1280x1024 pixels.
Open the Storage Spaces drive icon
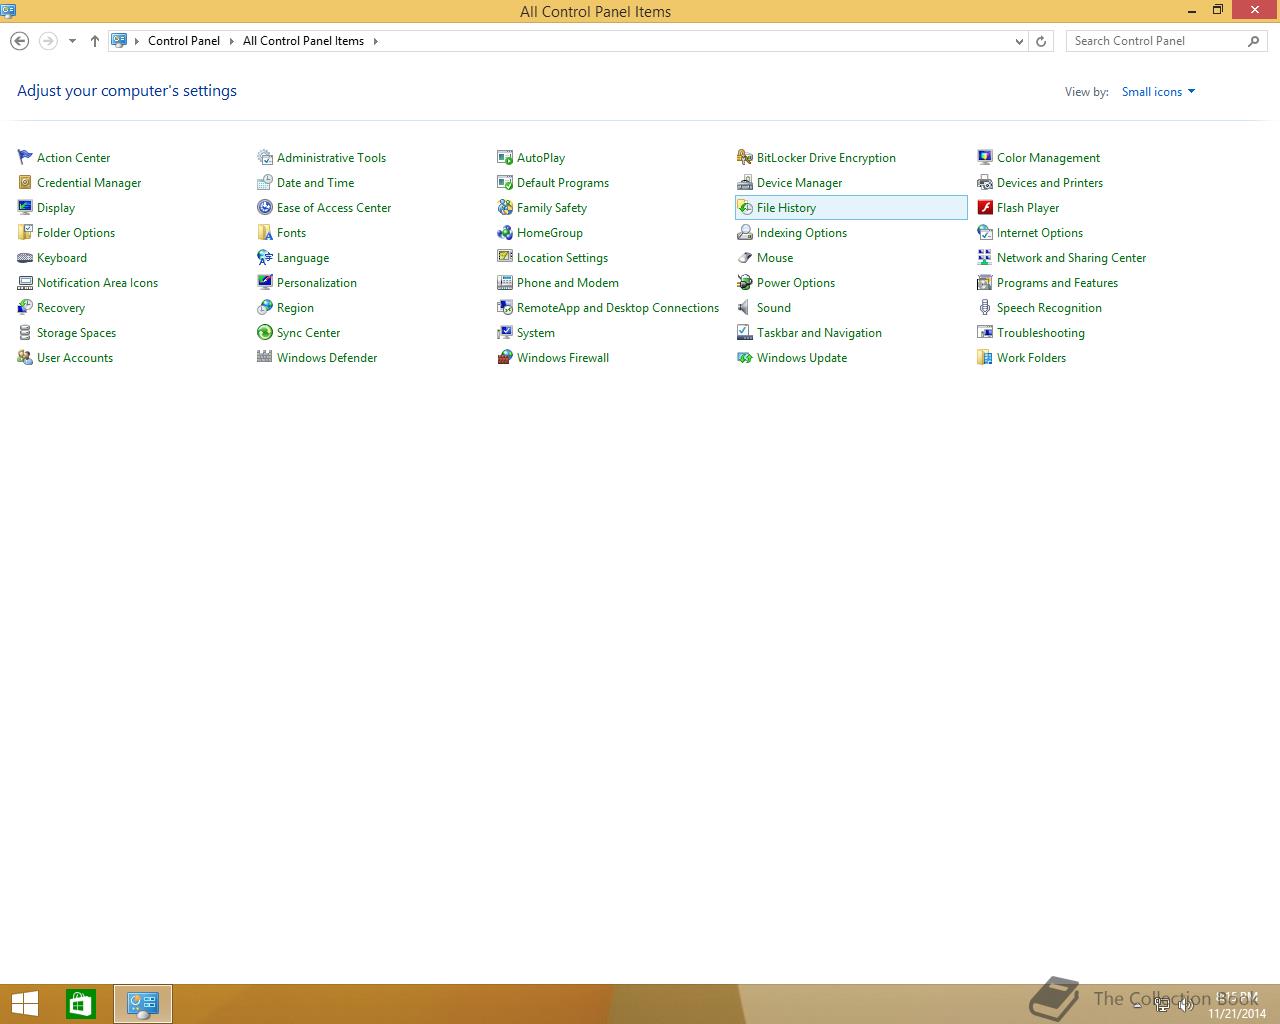tap(25, 332)
